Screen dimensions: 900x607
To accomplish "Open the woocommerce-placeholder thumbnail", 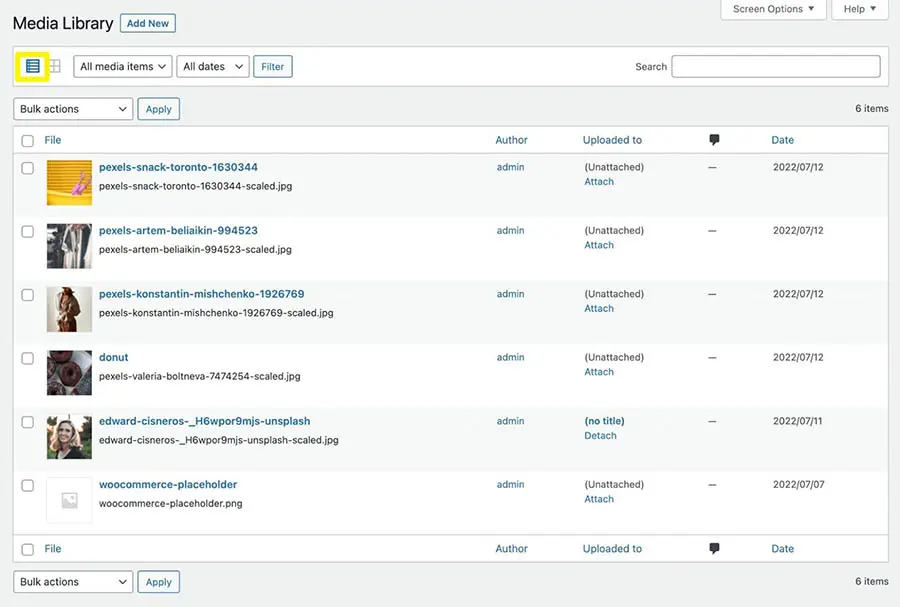I will pos(69,500).
